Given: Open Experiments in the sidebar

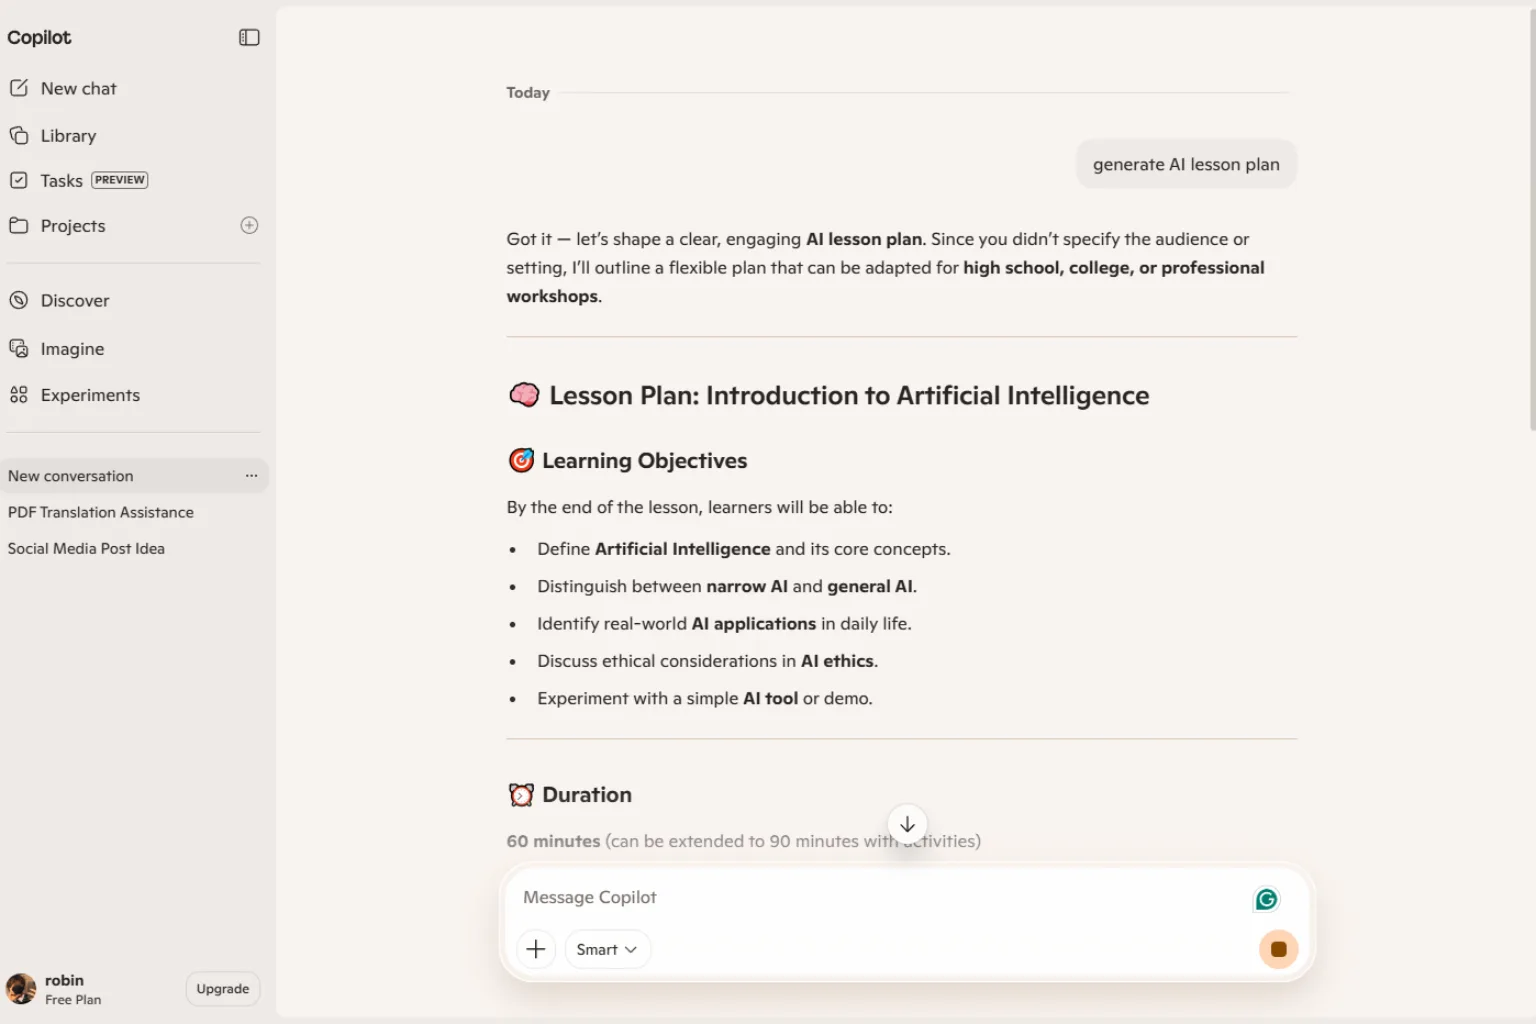Looking at the screenshot, I should [x=75, y=395].
